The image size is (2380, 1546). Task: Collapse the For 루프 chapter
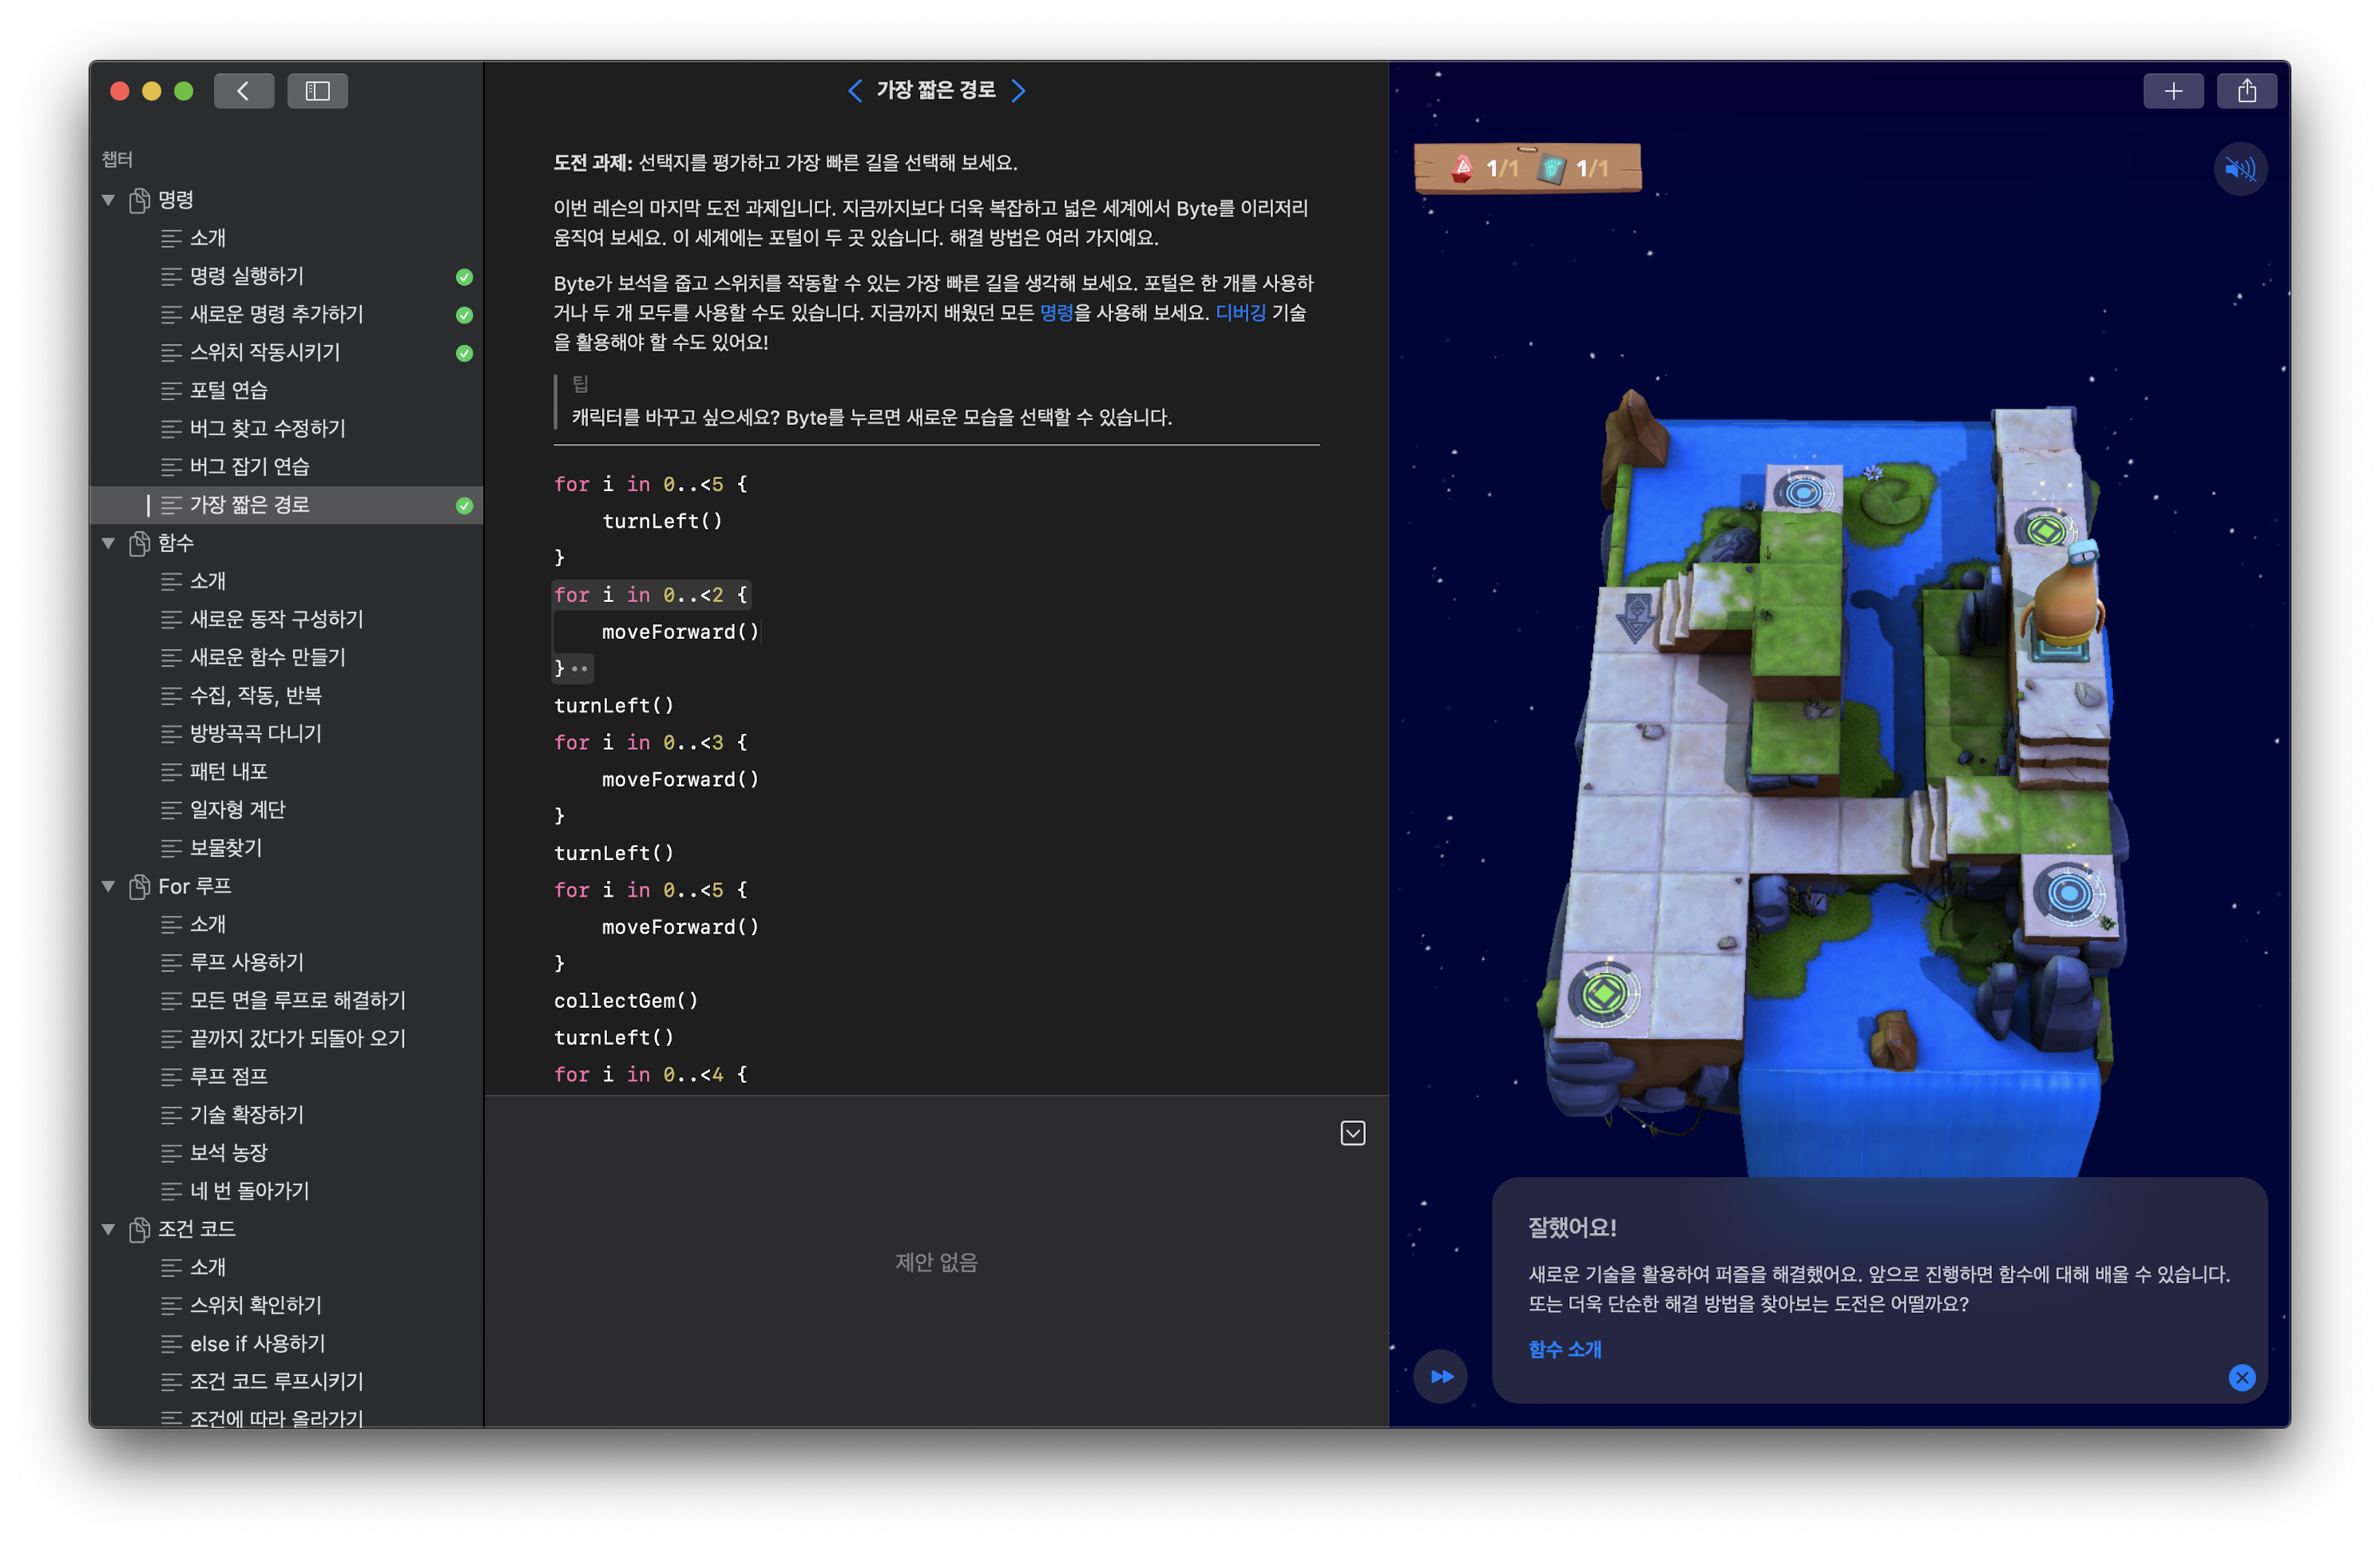[x=108, y=886]
